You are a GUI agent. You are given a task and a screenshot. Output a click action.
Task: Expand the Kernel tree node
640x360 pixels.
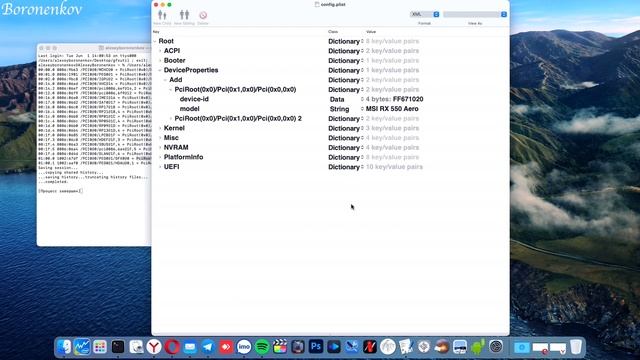160,128
